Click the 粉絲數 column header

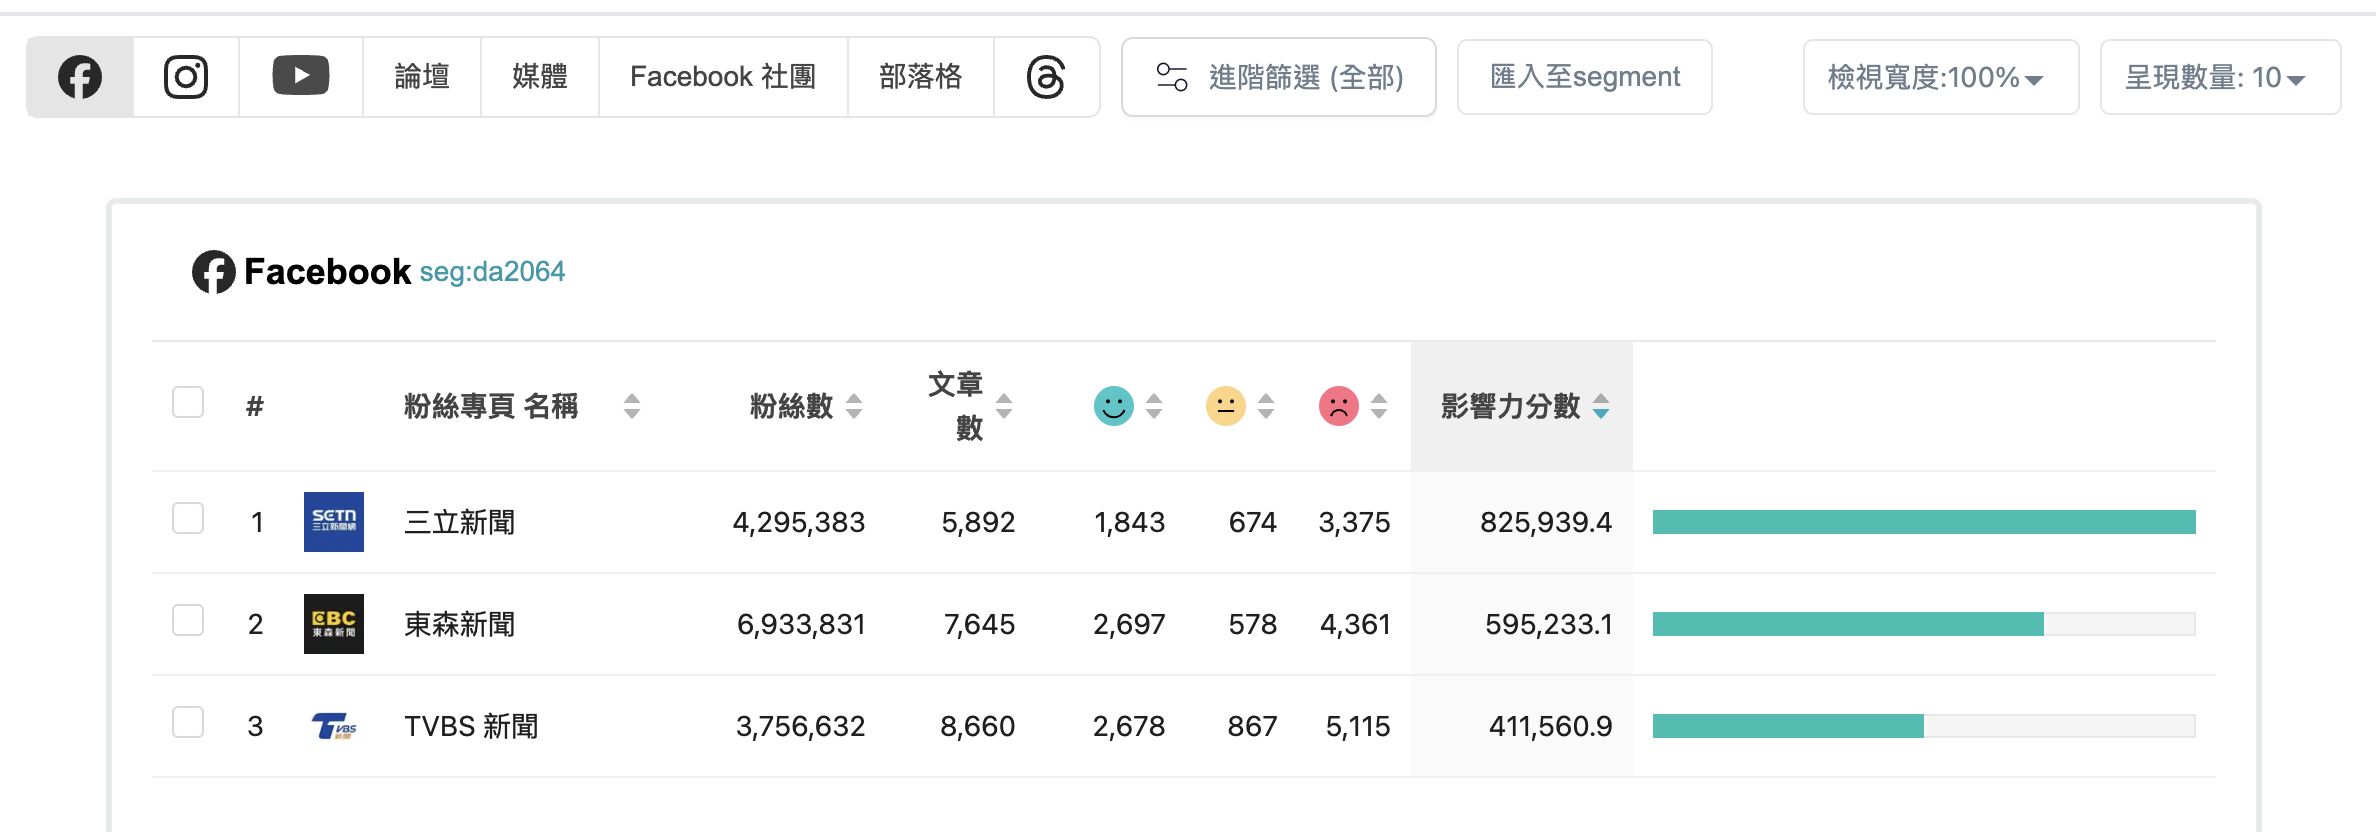tap(791, 406)
